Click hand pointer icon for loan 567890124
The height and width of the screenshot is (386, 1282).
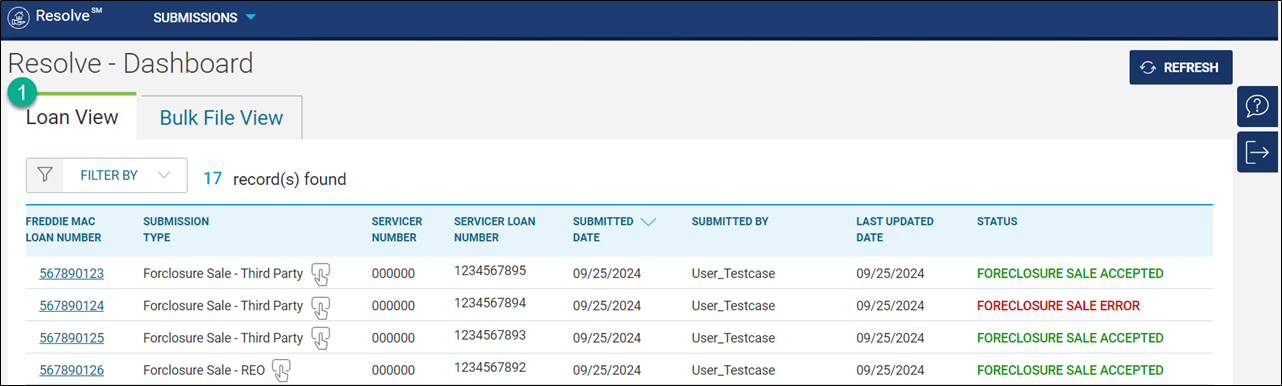[x=321, y=306]
